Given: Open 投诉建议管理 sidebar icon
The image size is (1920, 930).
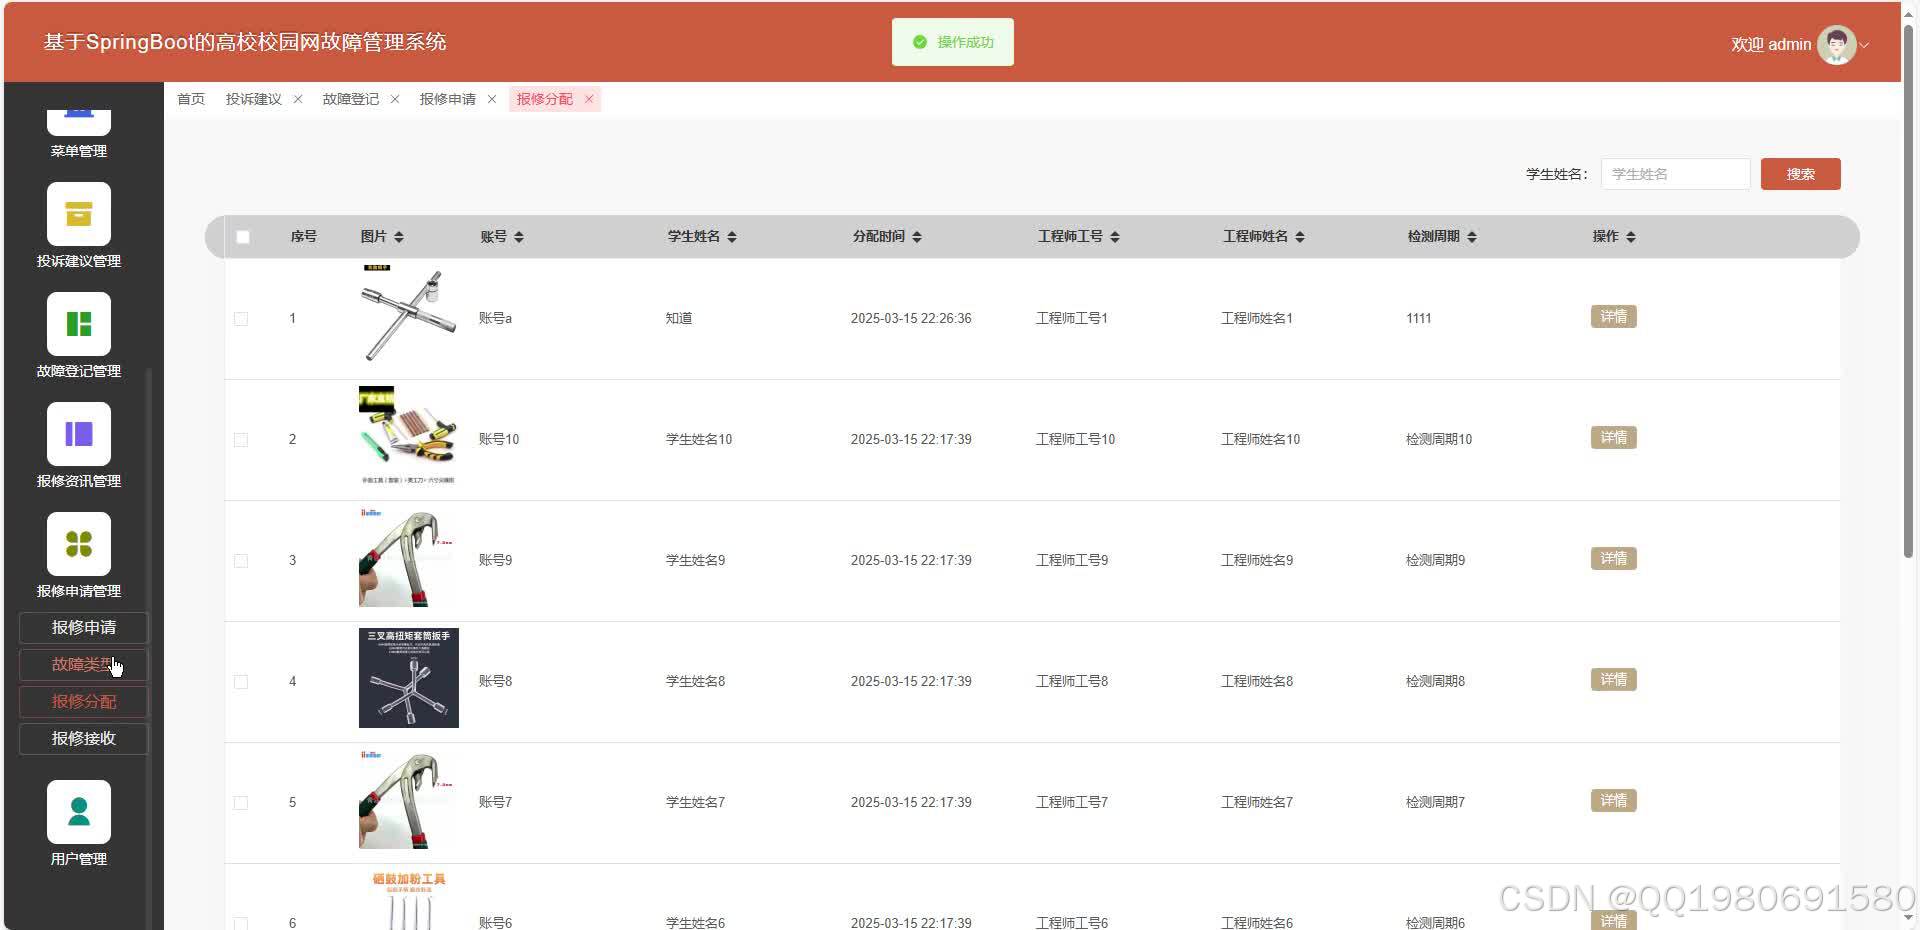Looking at the screenshot, I should (79, 214).
